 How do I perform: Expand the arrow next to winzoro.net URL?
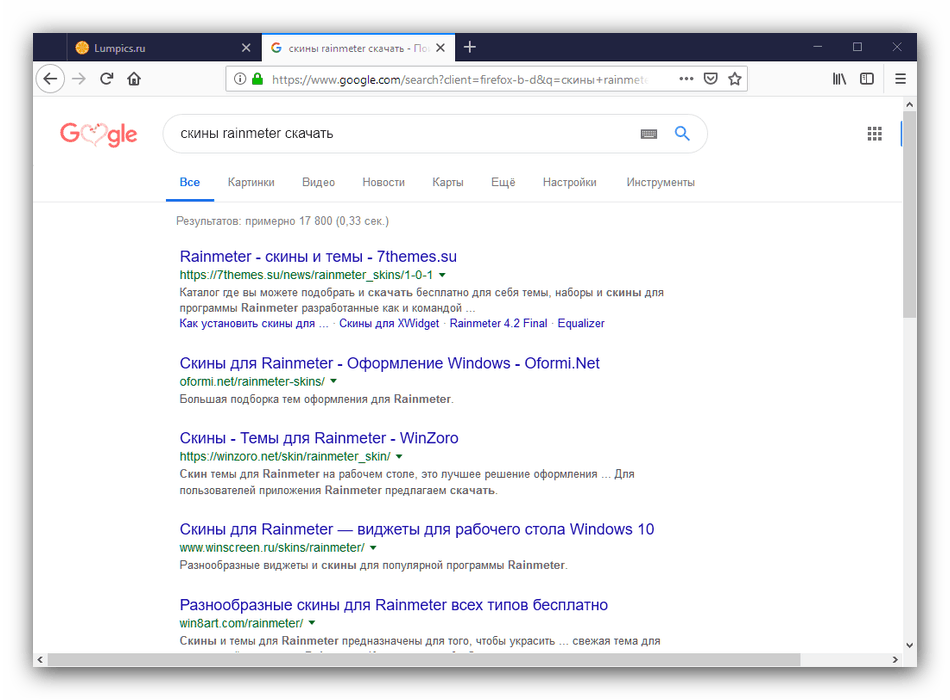399,456
